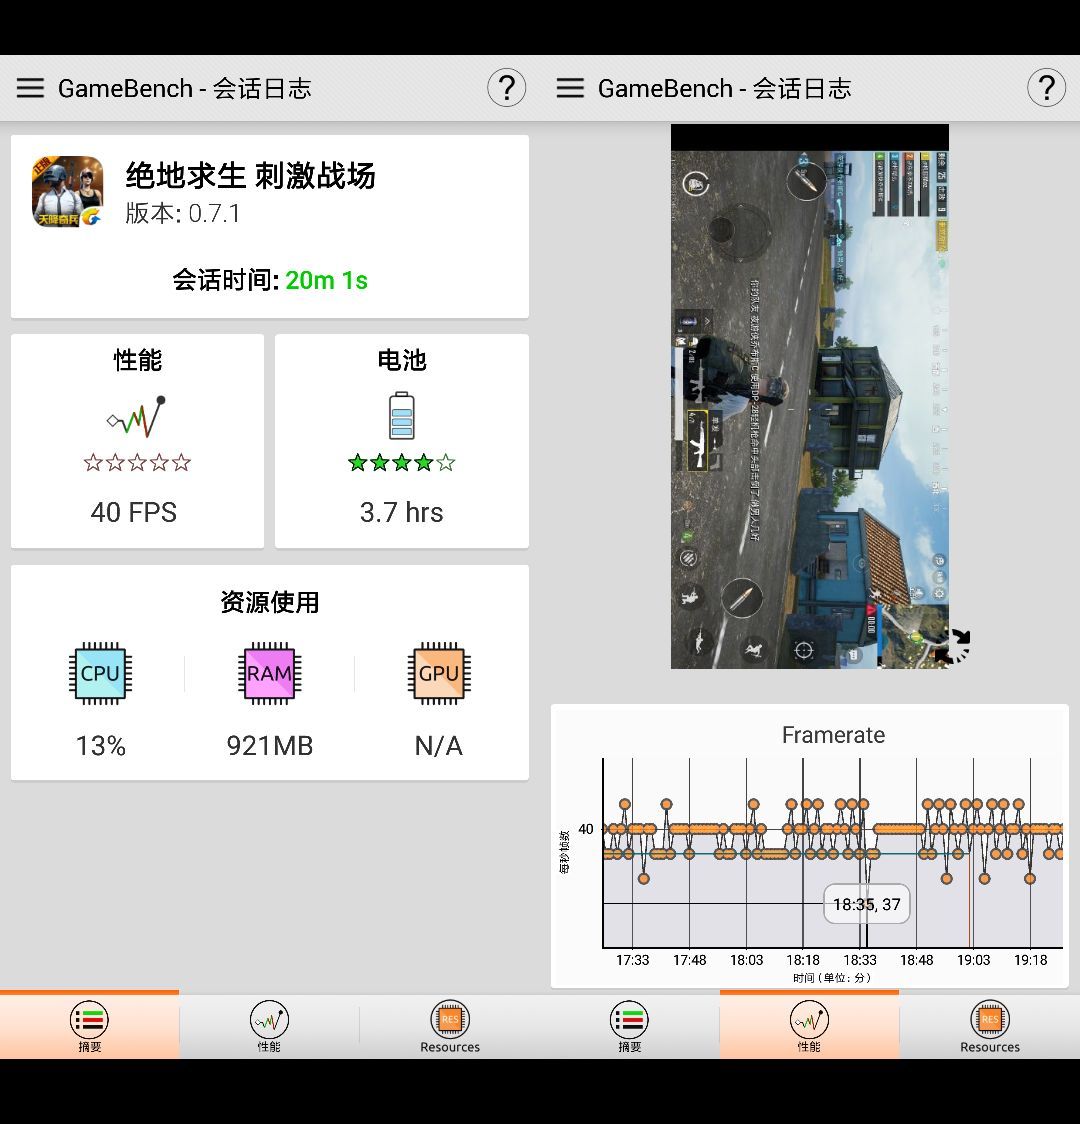Click the session time 20m 1s text
1080x1124 pixels.
click(326, 280)
